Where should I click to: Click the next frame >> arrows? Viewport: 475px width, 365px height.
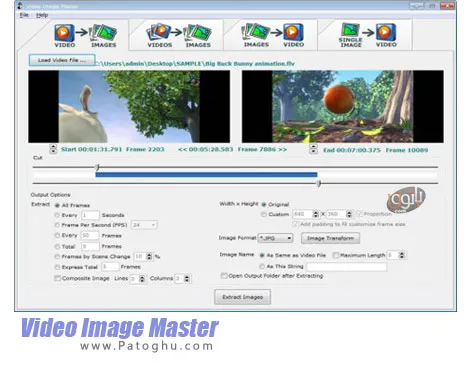click(283, 149)
